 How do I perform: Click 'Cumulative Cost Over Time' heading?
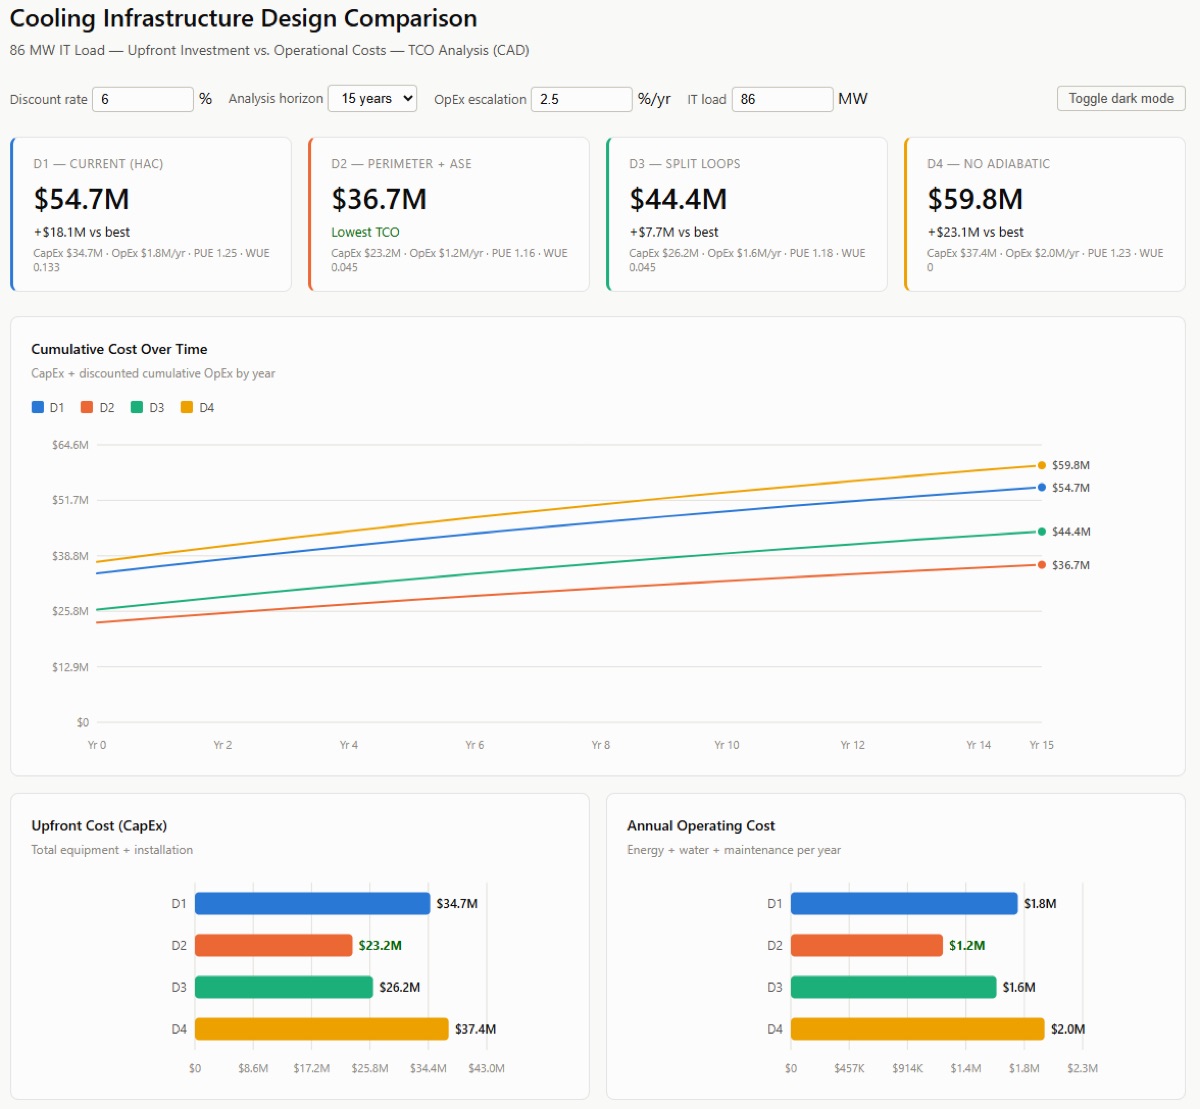pyautogui.click(x=119, y=349)
